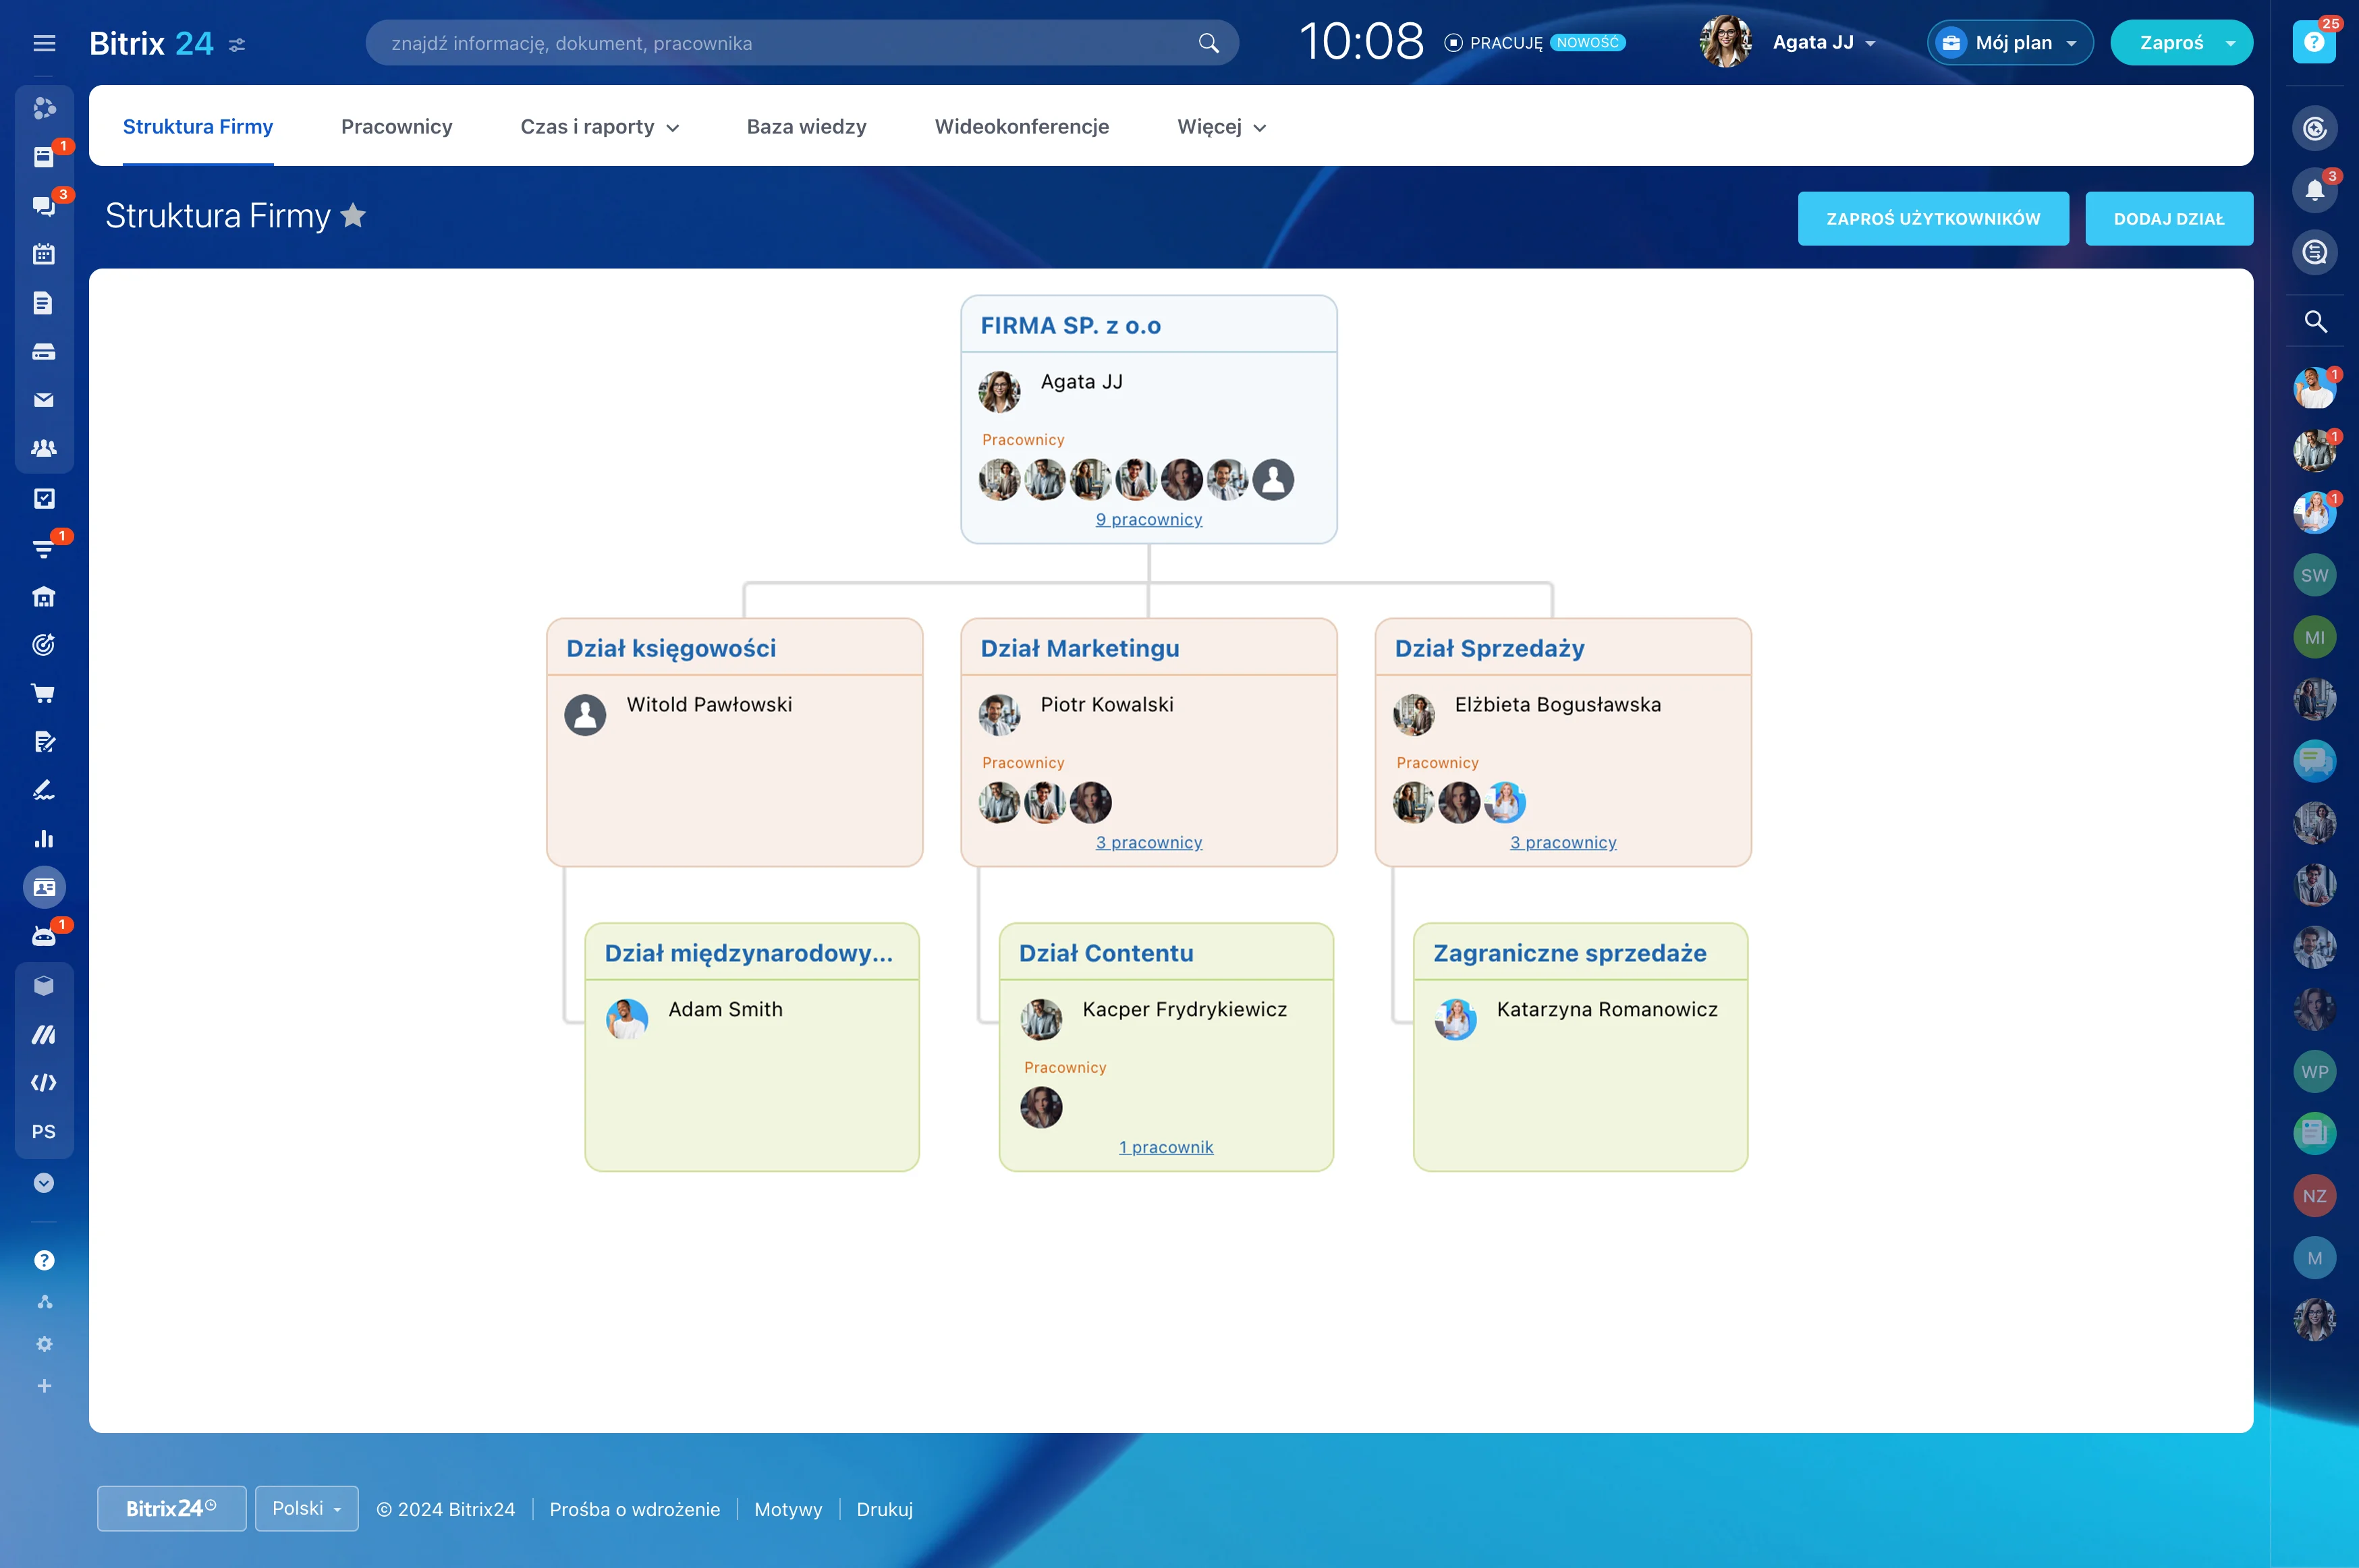Open notifications bell icon
2359x1568 pixels.
pyautogui.click(x=2314, y=190)
